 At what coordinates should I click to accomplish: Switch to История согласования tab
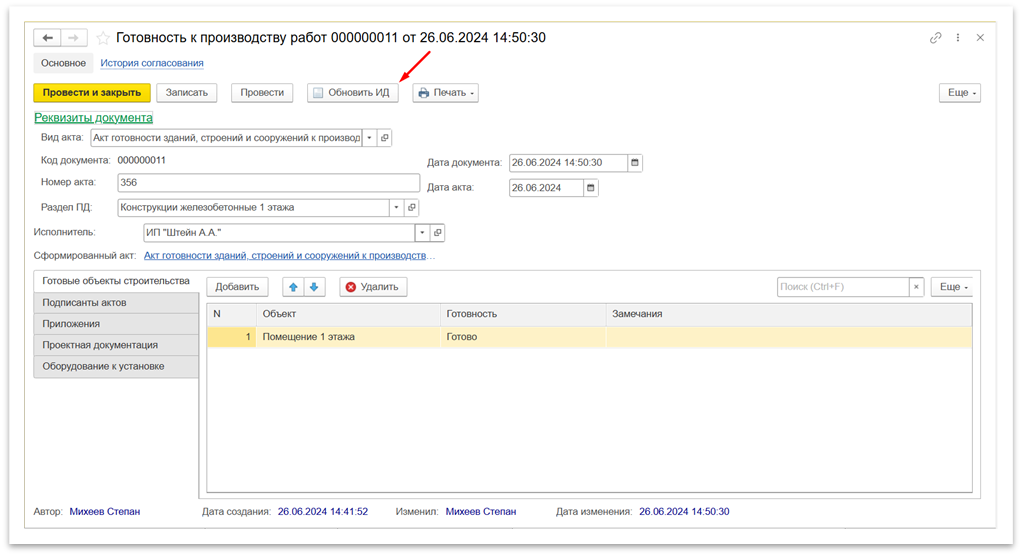(152, 63)
